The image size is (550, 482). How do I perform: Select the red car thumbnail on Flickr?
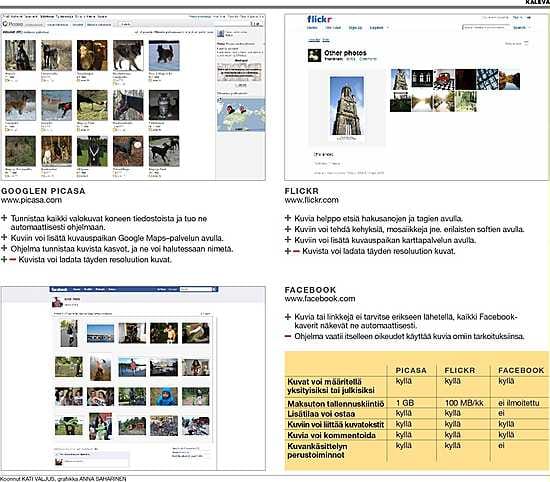[444, 80]
